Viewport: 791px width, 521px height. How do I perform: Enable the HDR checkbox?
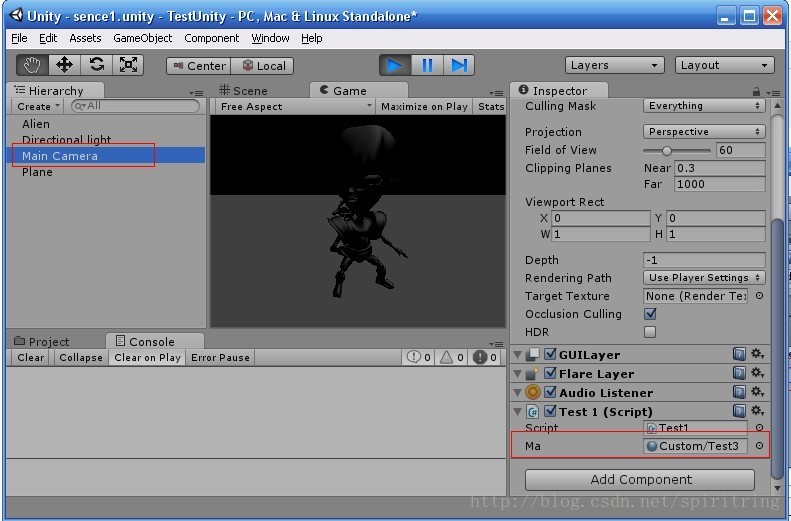pyautogui.click(x=650, y=332)
